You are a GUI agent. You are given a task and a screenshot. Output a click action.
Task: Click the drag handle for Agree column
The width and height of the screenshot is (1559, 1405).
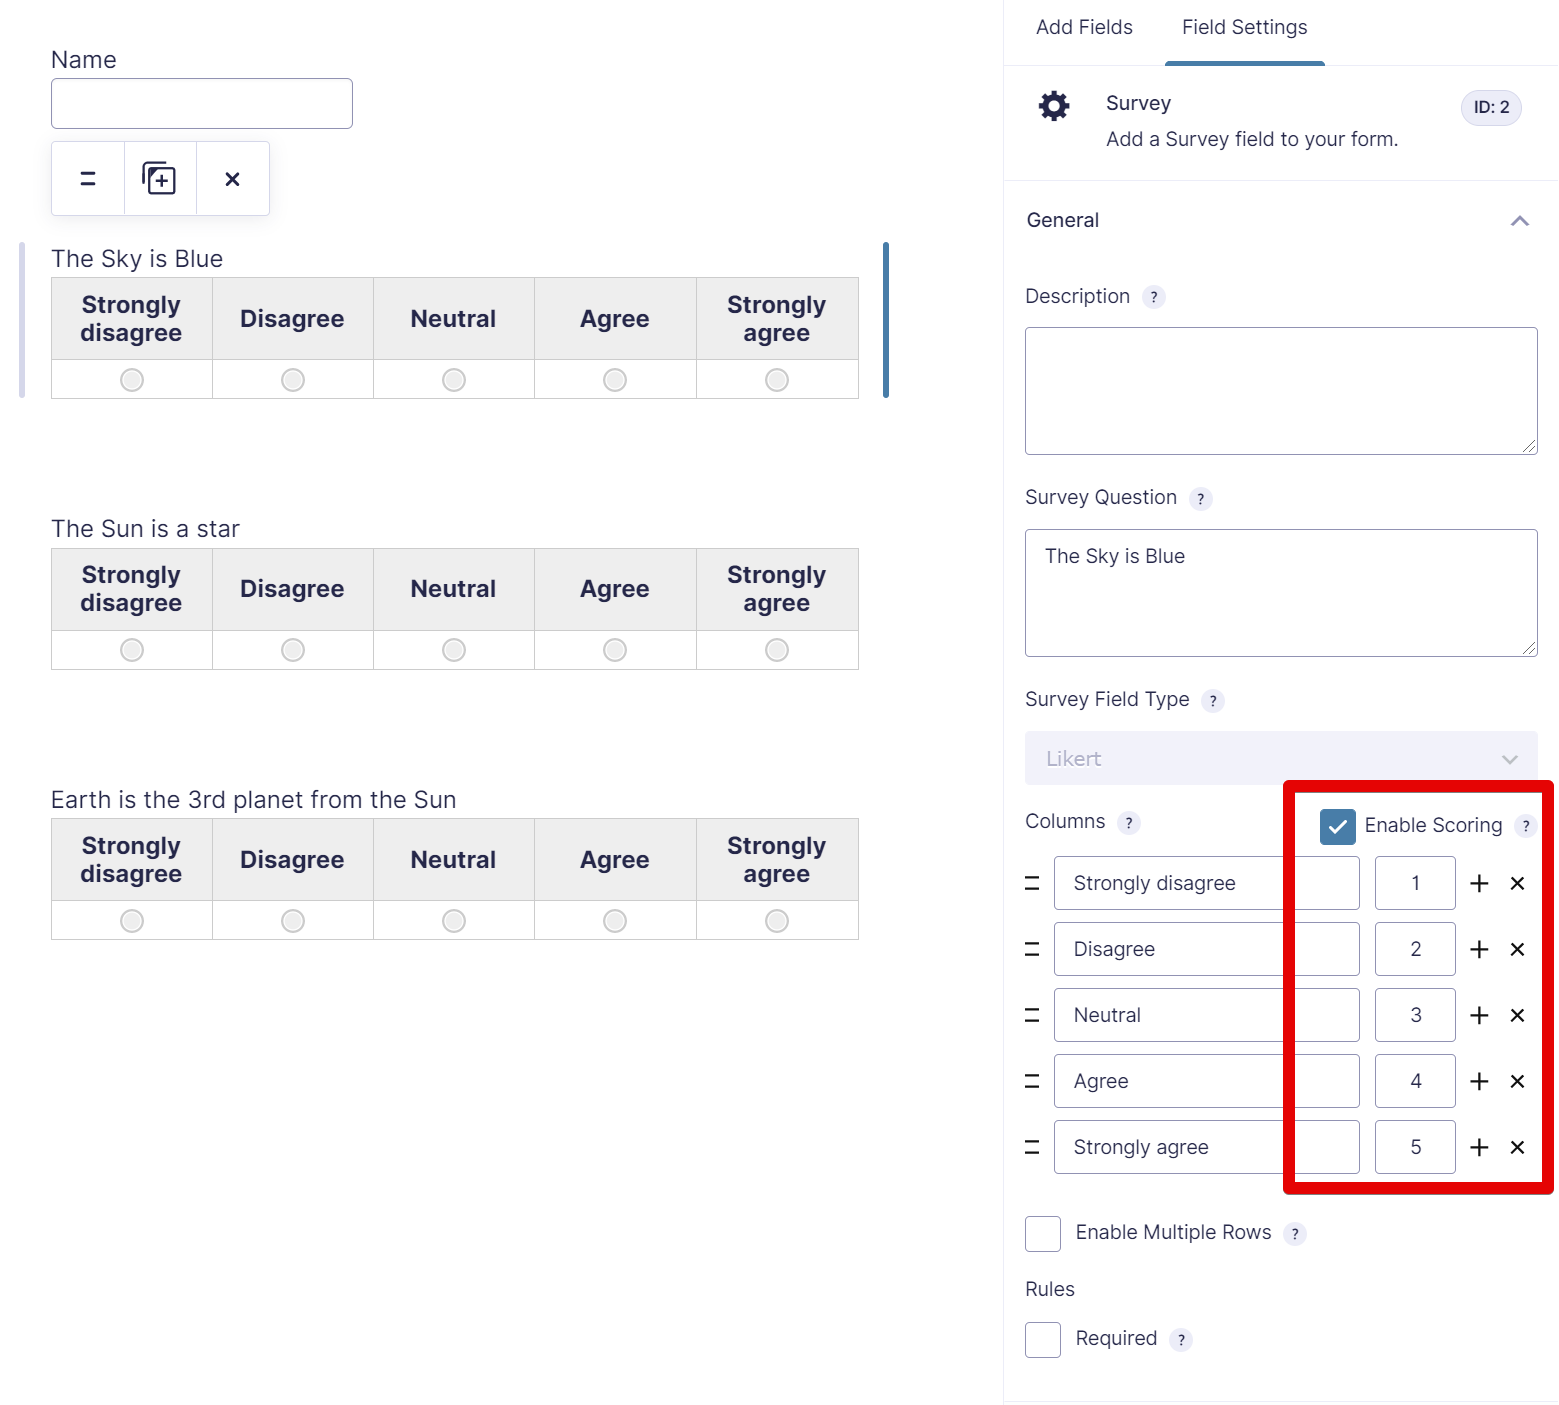point(1032,1081)
